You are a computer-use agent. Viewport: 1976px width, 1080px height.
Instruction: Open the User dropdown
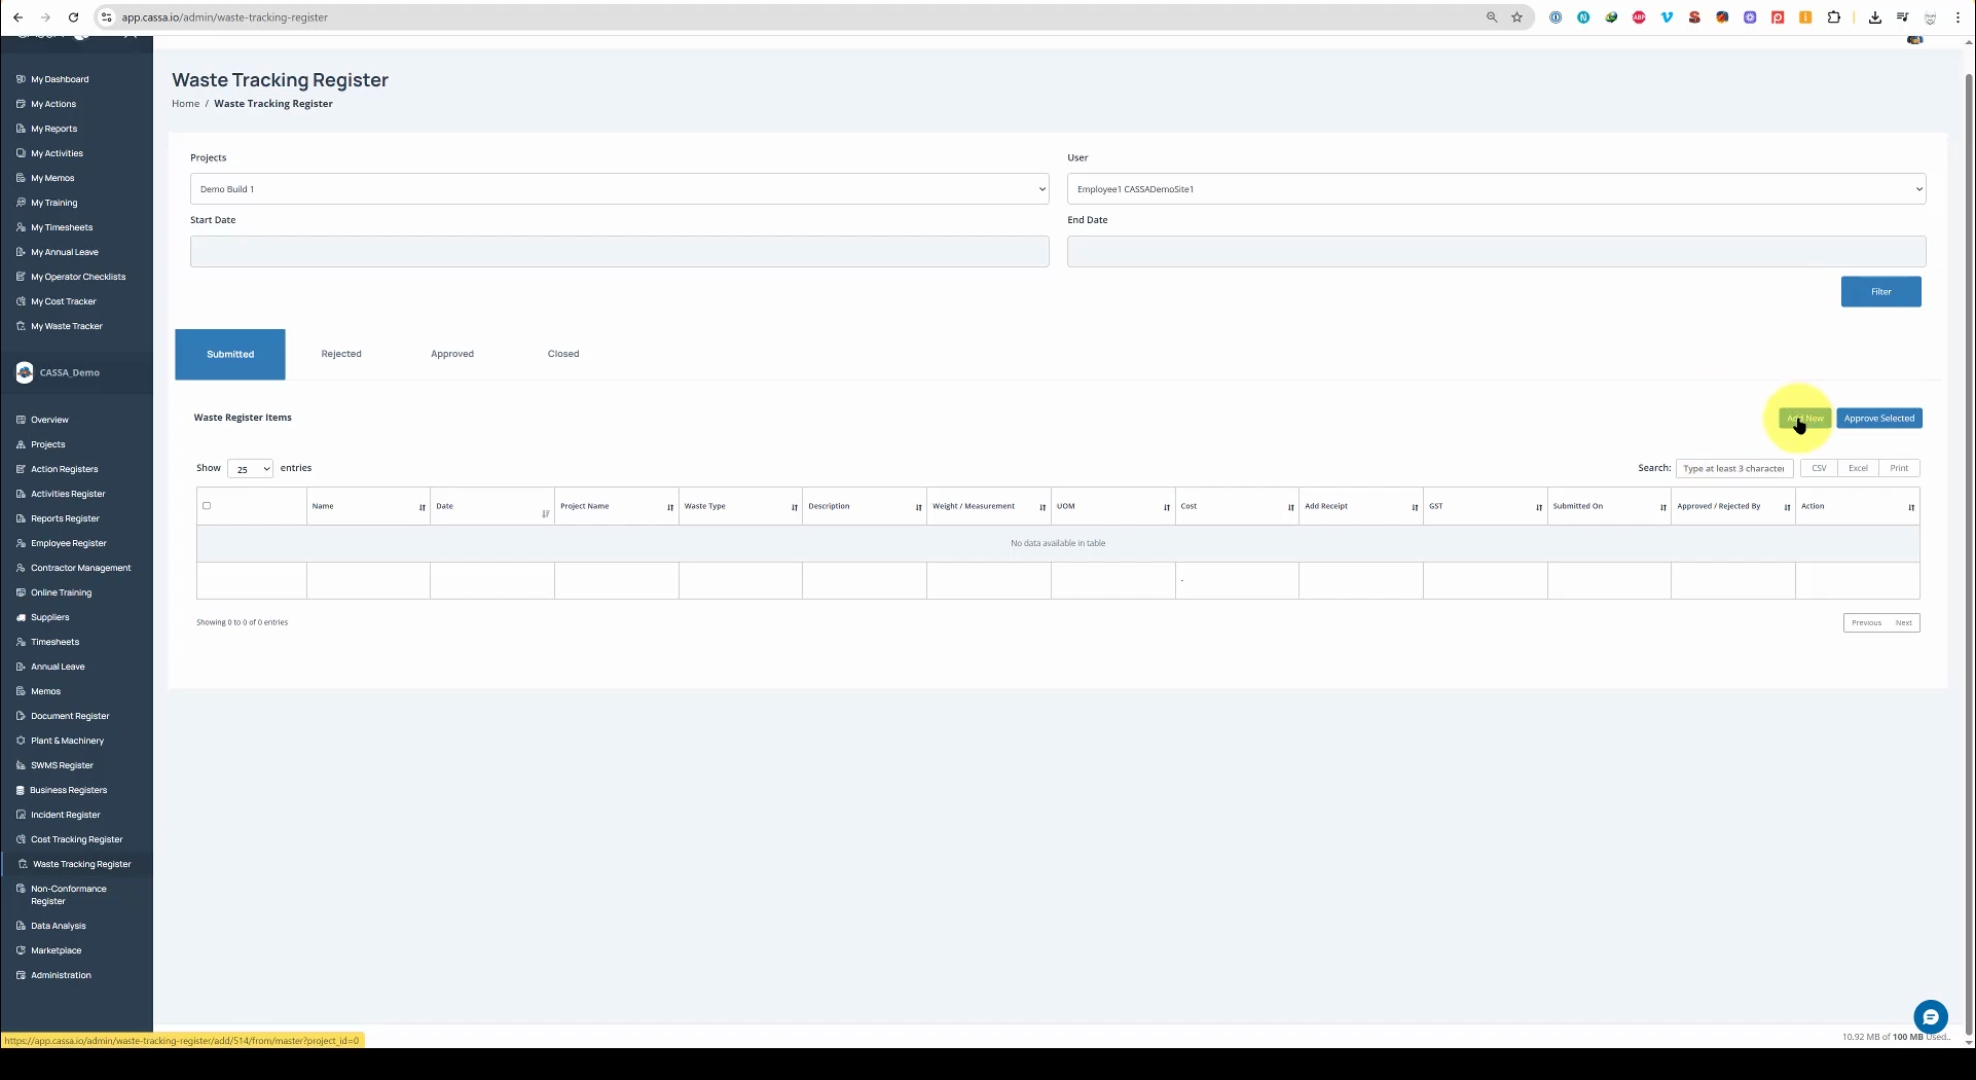(1495, 189)
